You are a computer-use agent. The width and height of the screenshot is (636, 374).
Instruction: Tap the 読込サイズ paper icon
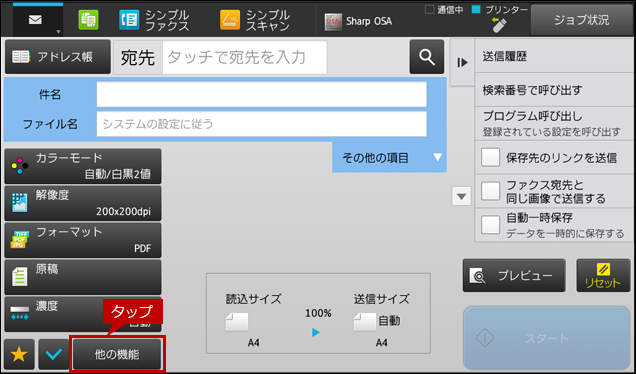237,322
